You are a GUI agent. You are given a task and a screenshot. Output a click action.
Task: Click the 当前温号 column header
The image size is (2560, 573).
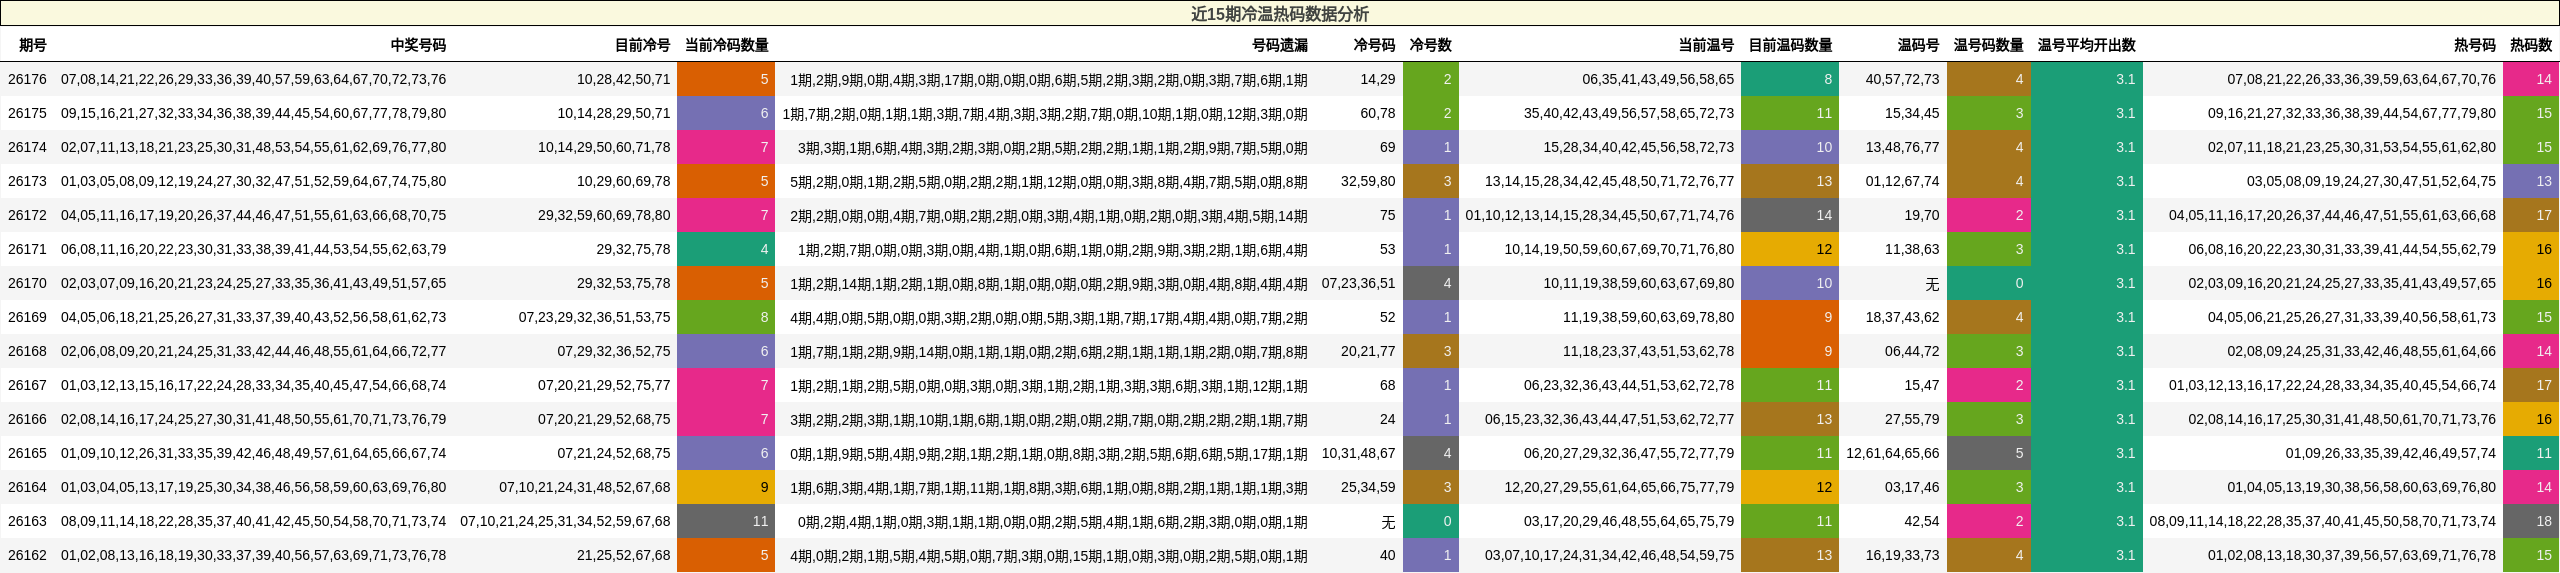pos(1706,45)
